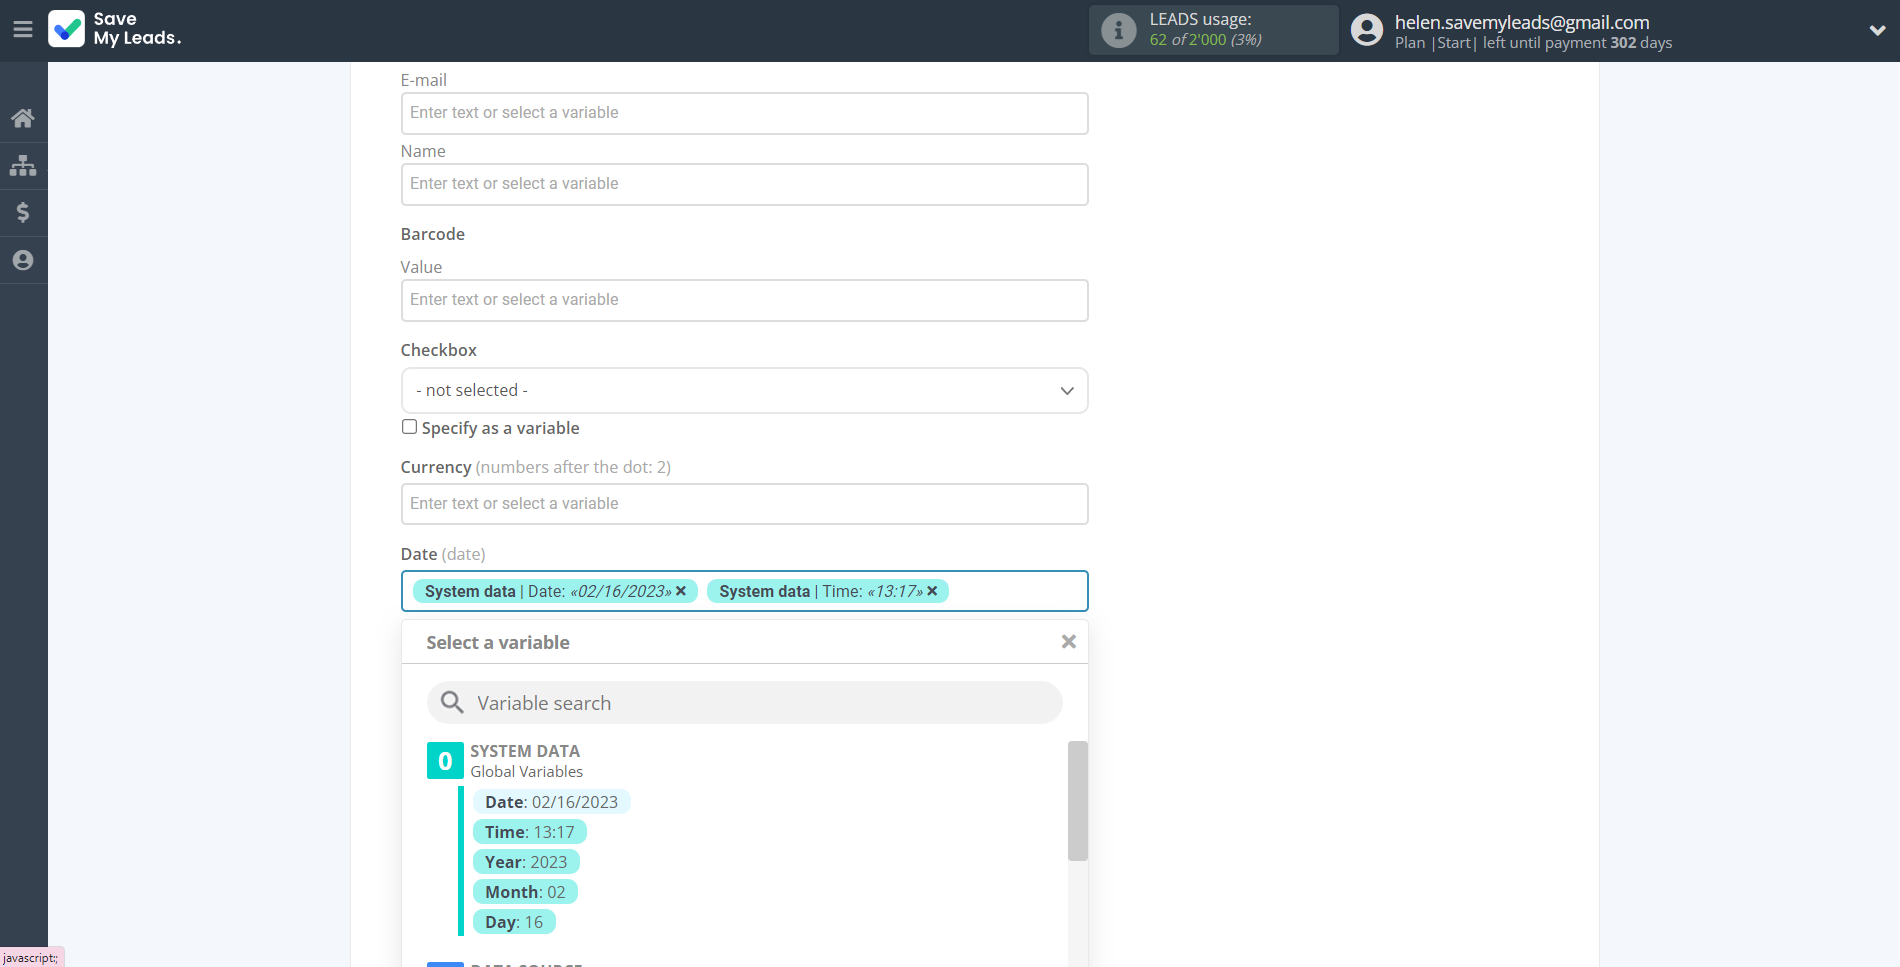This screenshot has height=967, width=1900.
Task: Click the Variable search box
Action: [x=744, y=703]
